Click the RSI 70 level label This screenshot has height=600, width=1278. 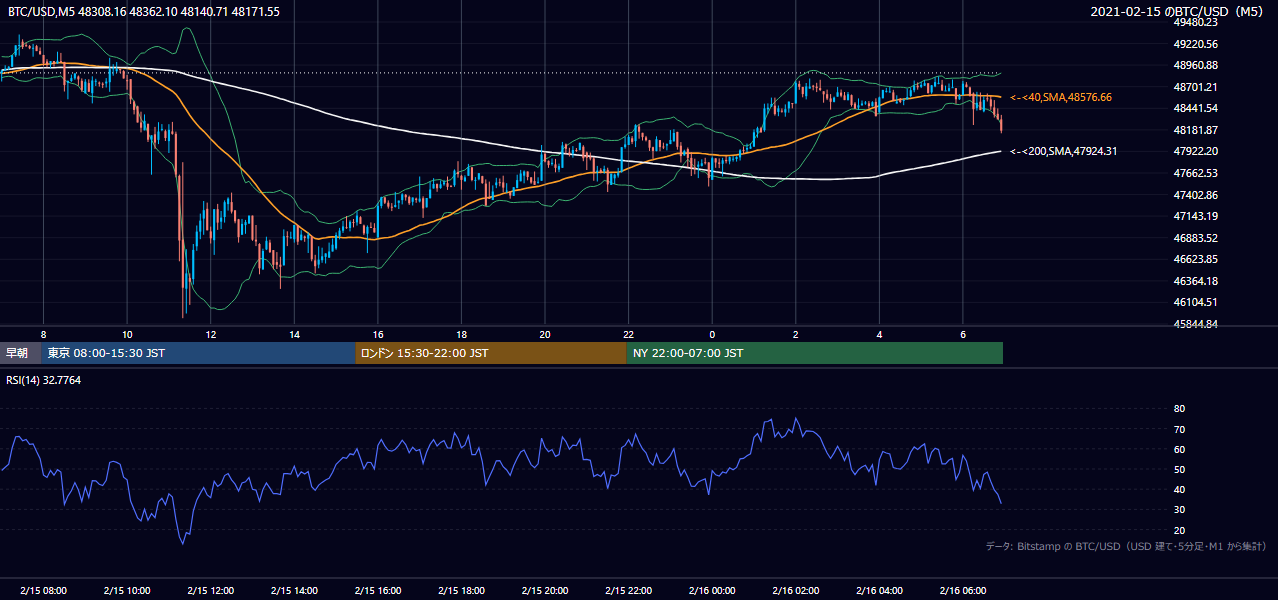(1179, 429)
